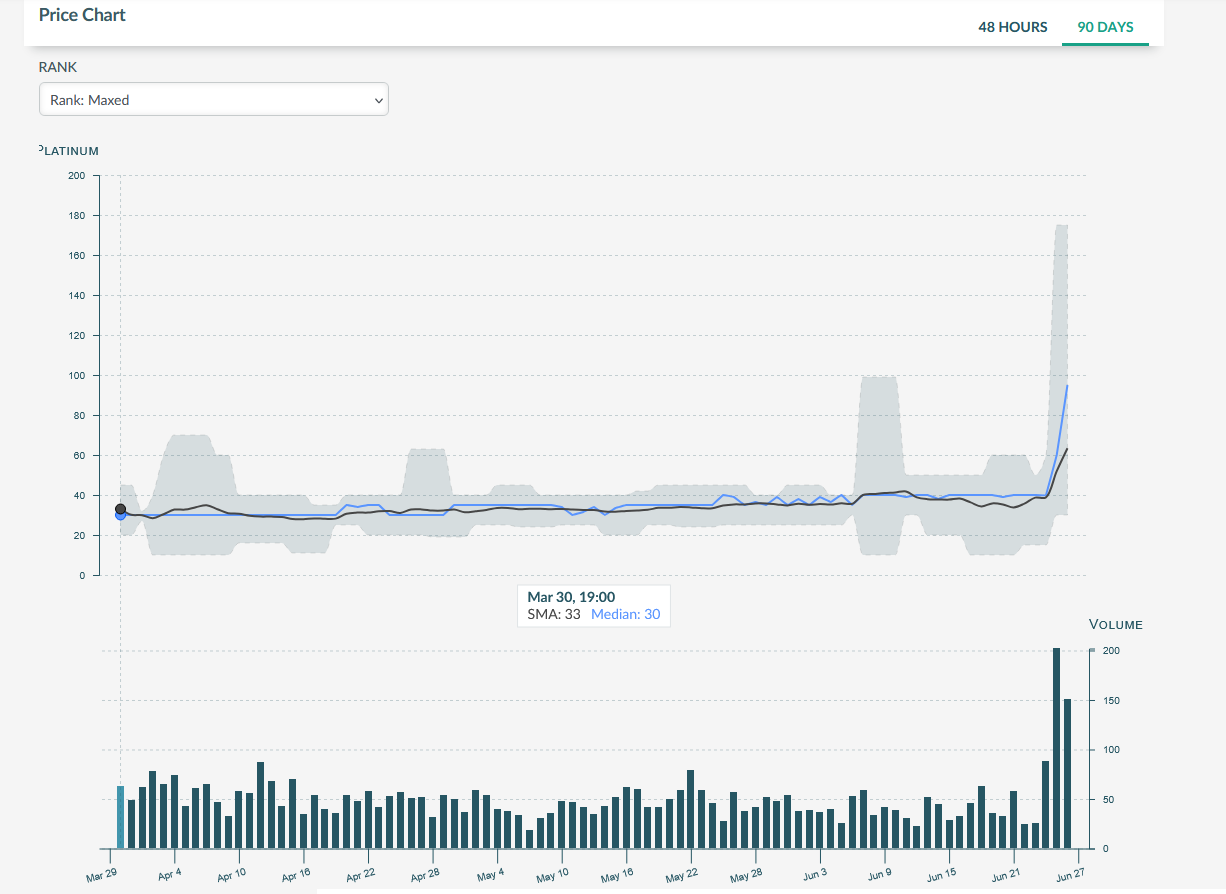The image size is (1226, 894).
Task: Click the 'May 28' date axis label
Action: coord(745,877)
